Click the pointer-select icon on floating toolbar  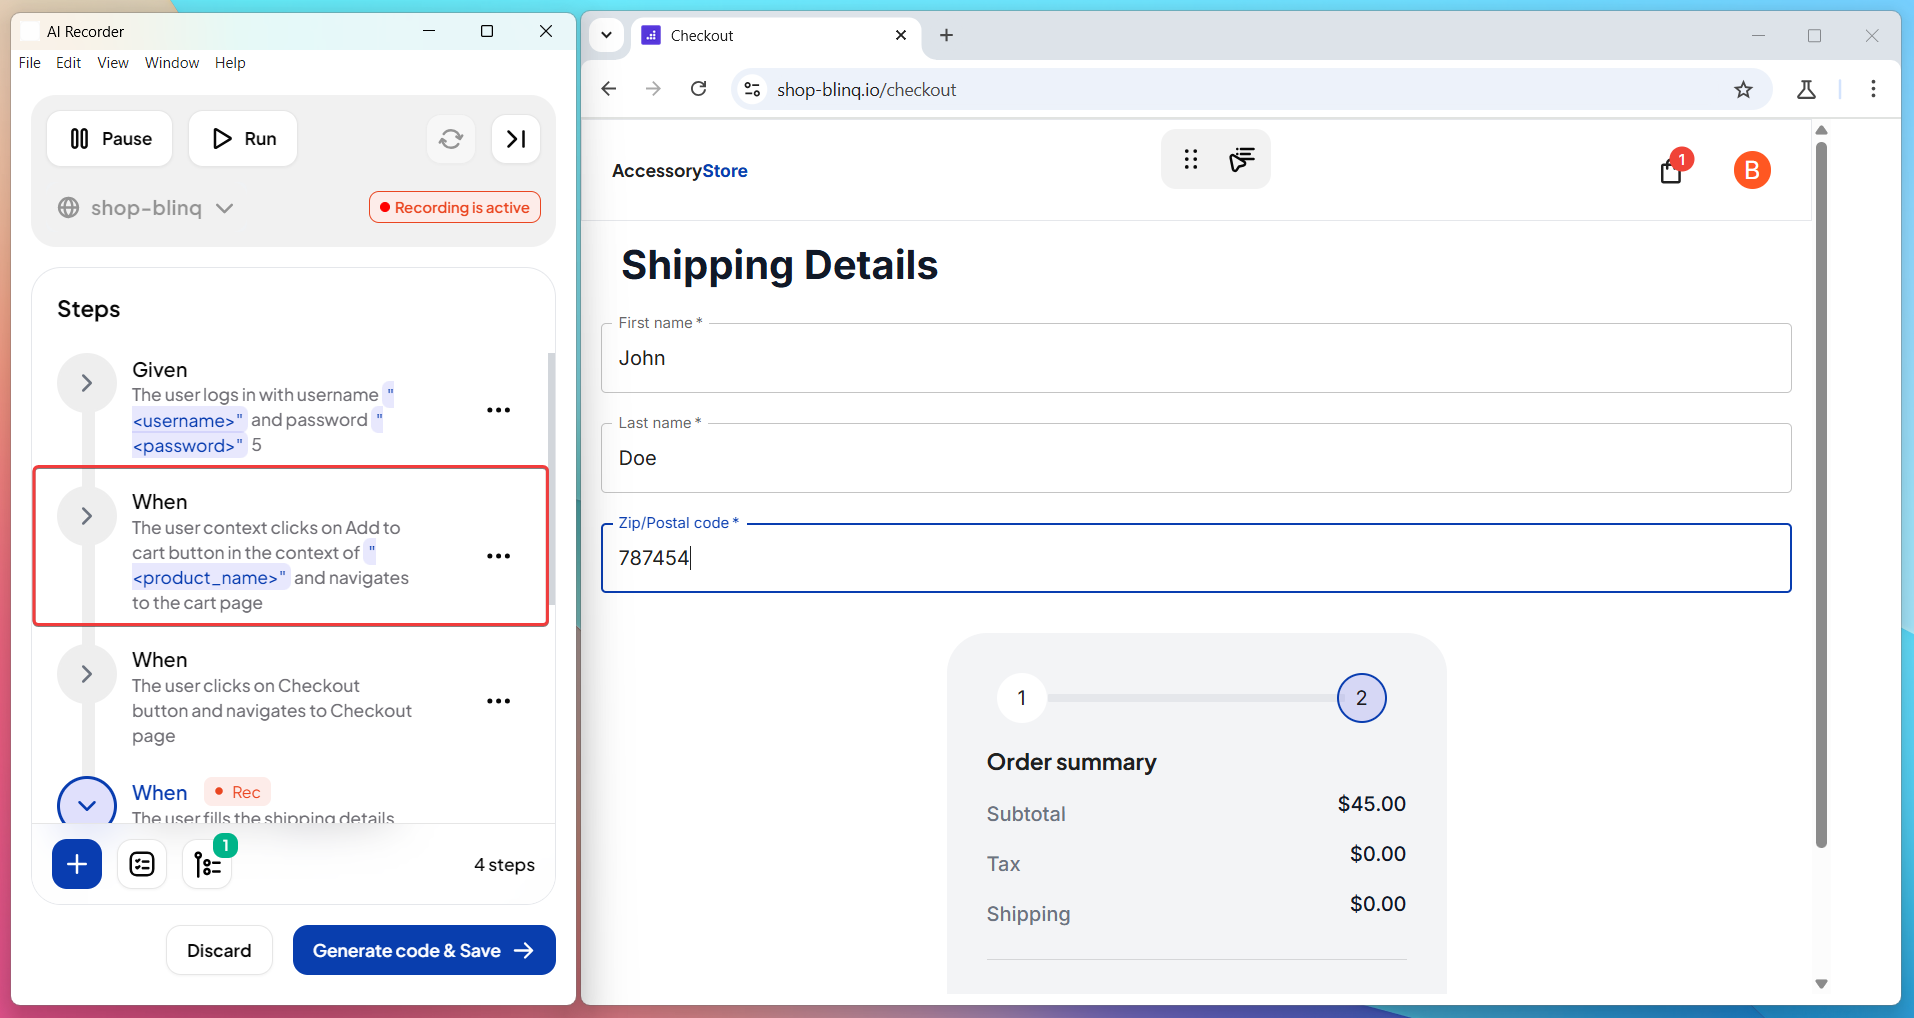(x=1242, y=160)
